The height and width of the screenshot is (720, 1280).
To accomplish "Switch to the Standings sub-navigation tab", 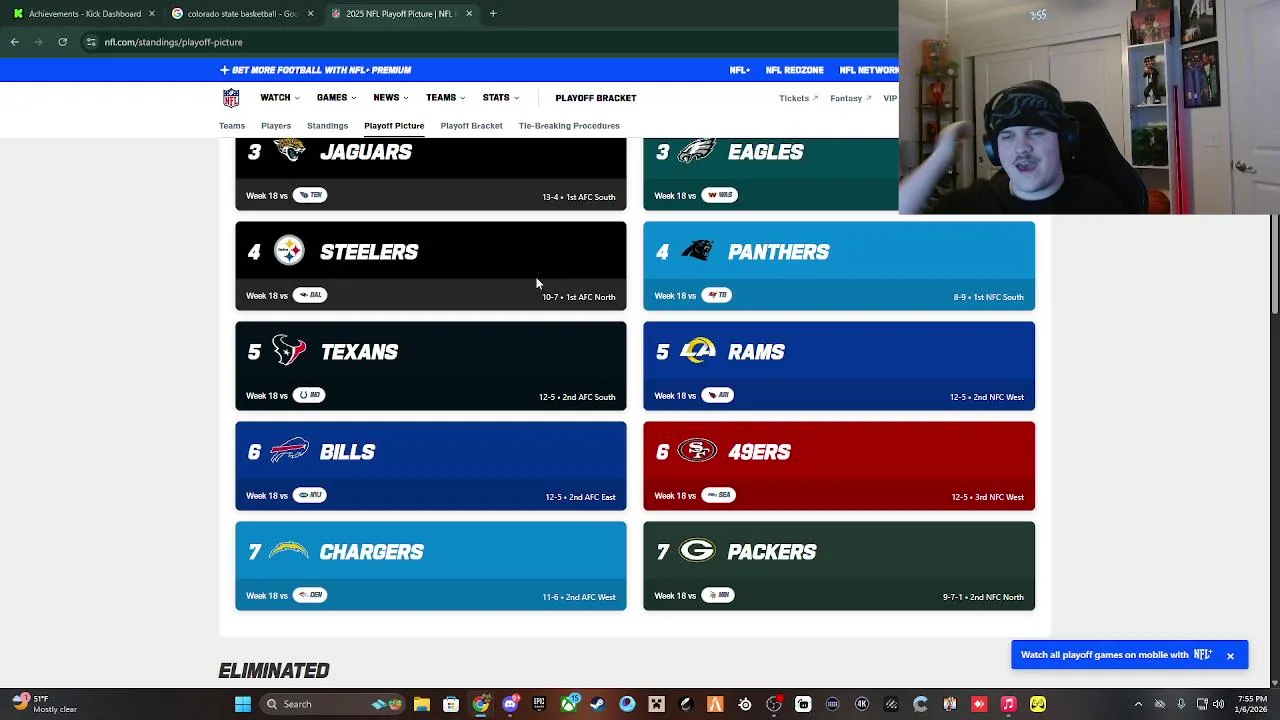I will 327,126.
